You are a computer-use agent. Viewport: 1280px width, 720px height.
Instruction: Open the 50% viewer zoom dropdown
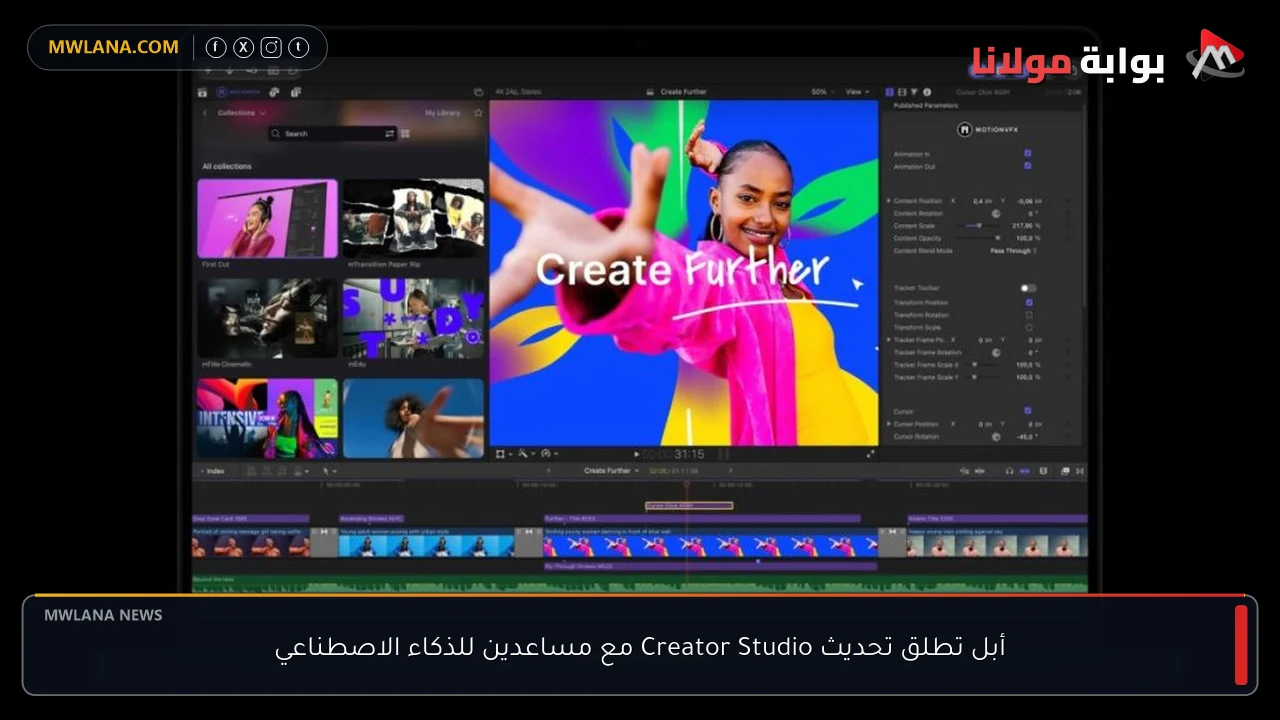(822, 92)
